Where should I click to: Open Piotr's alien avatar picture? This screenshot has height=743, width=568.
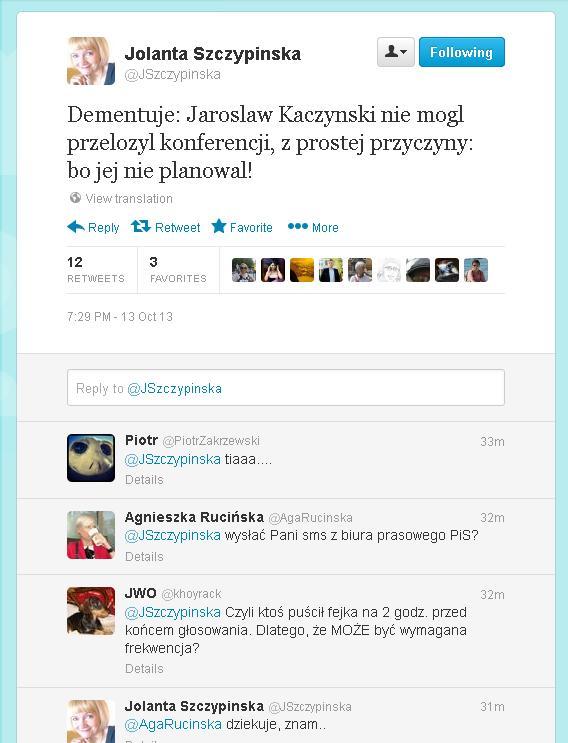91,458
